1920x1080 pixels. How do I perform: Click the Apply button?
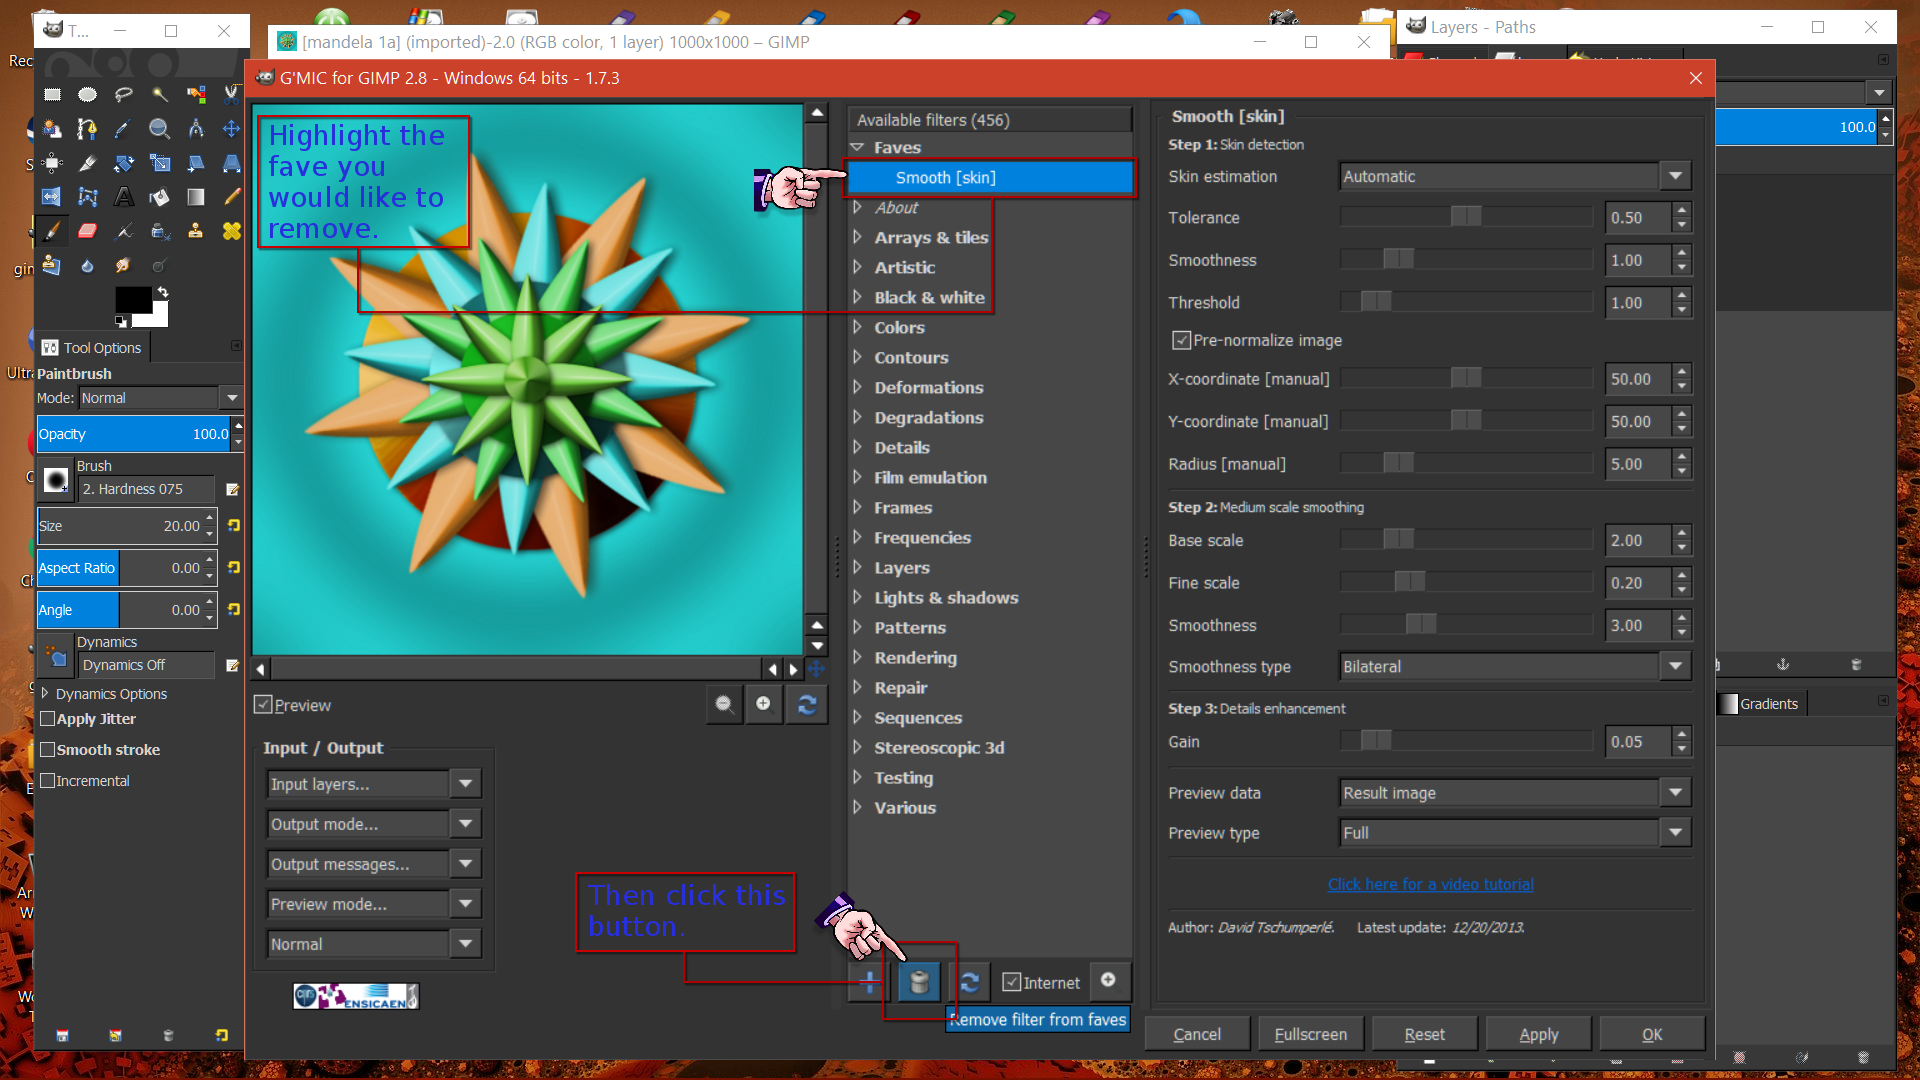1538,1034
